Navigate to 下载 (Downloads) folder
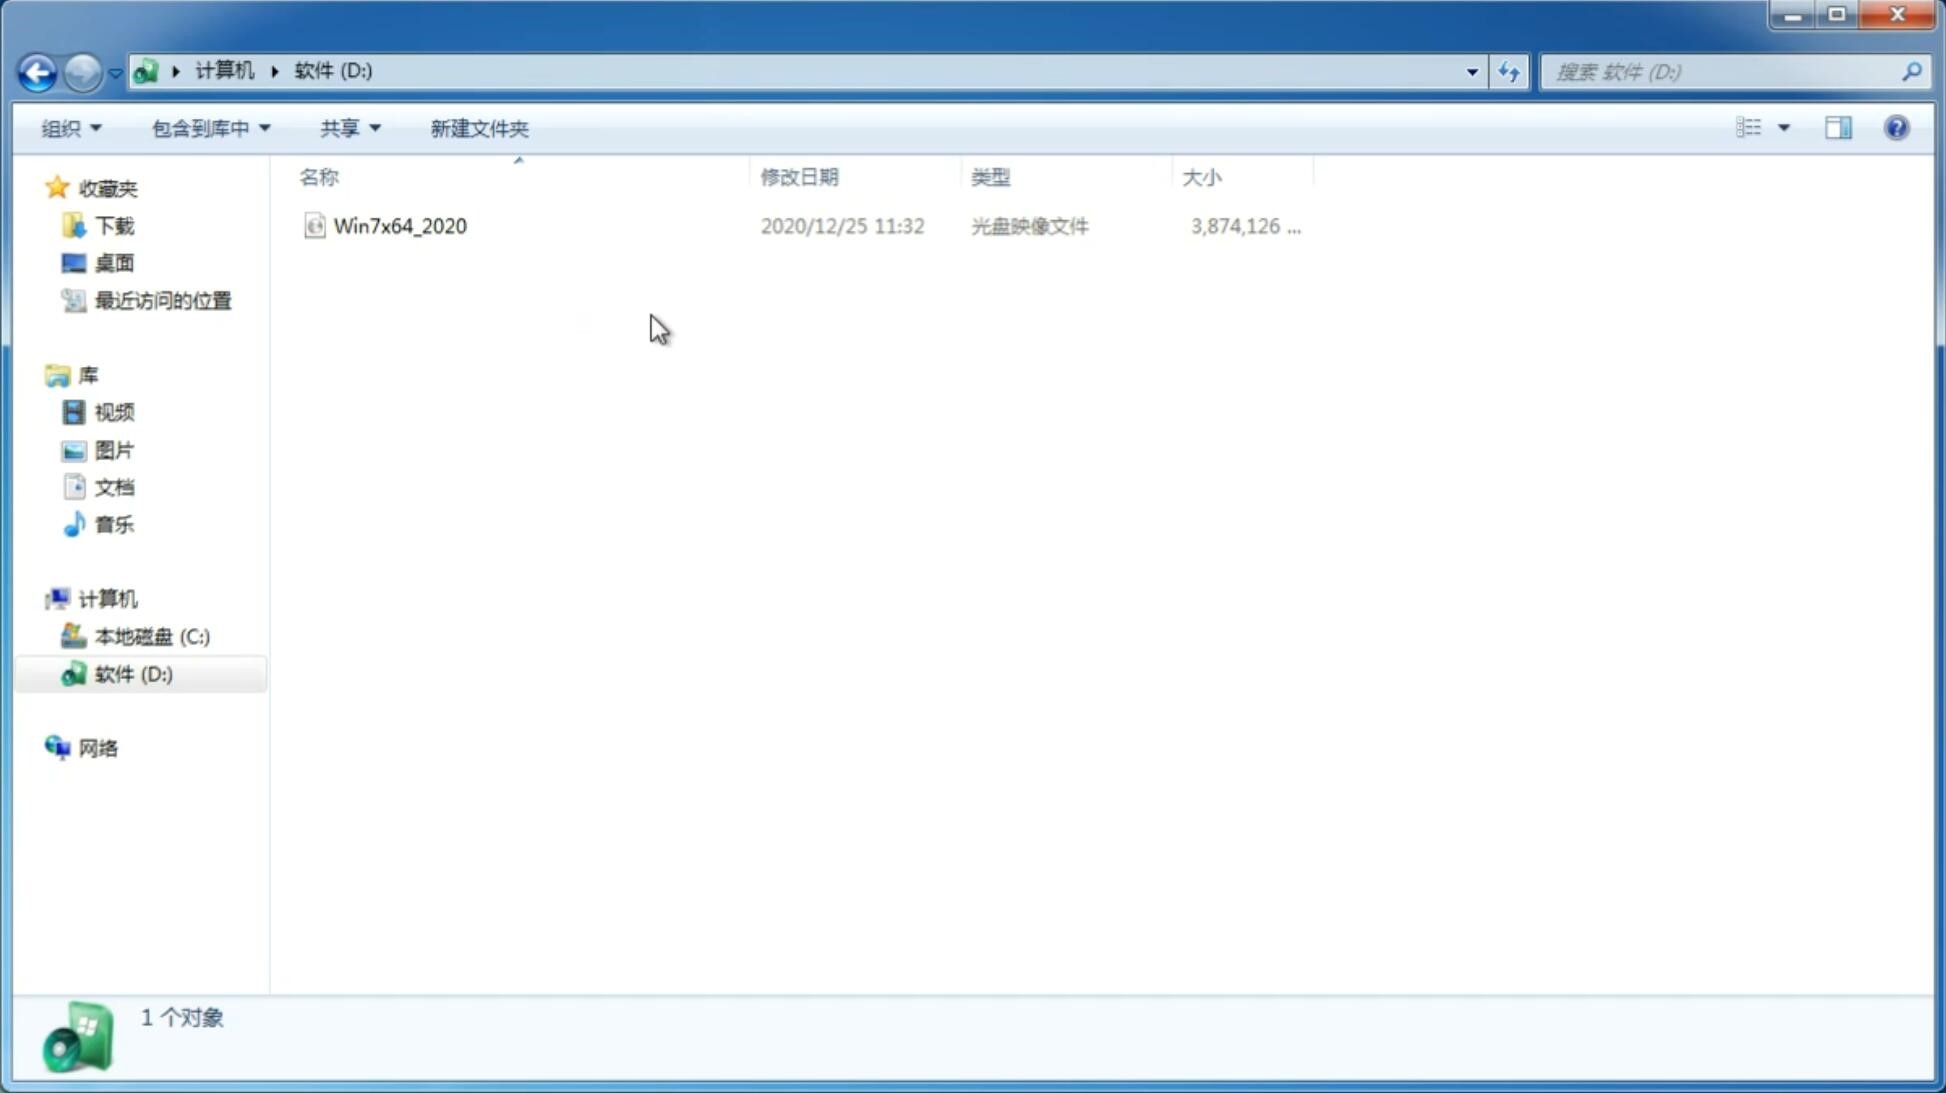The height and width of the screenshot is (1093, 1946). [x=114, y=224]
